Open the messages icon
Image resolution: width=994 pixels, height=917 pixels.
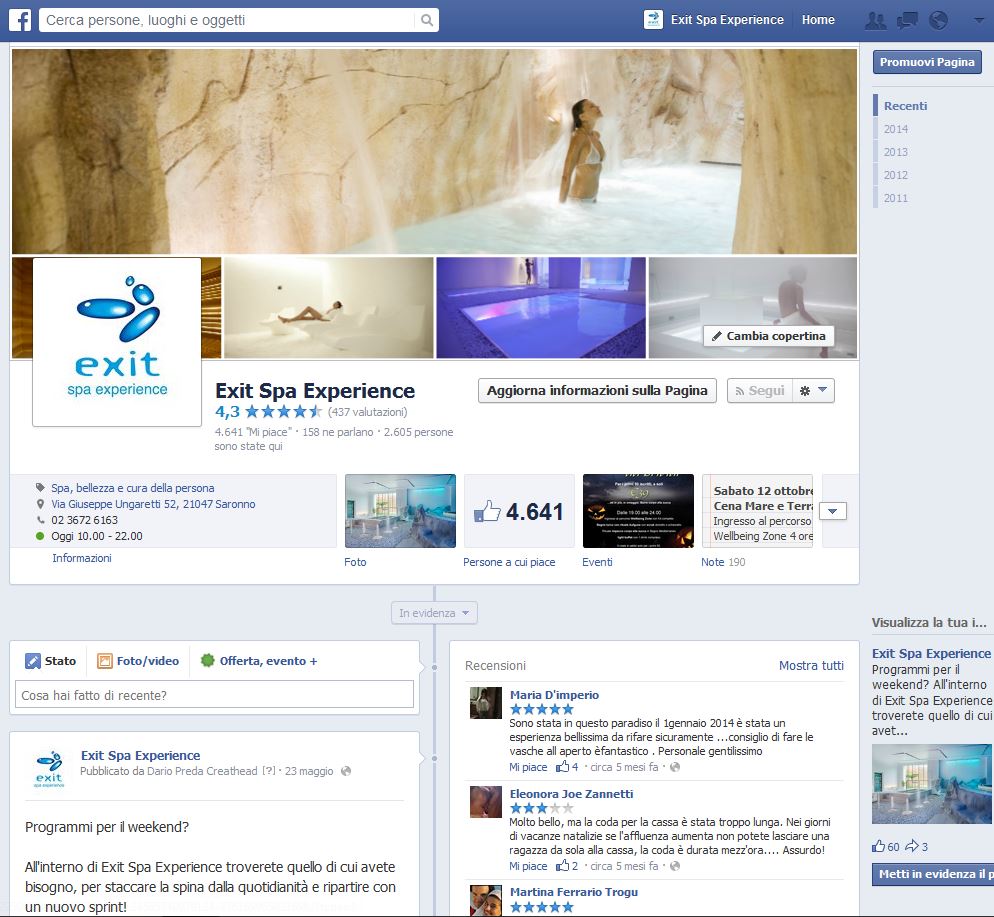pos(907,20)
